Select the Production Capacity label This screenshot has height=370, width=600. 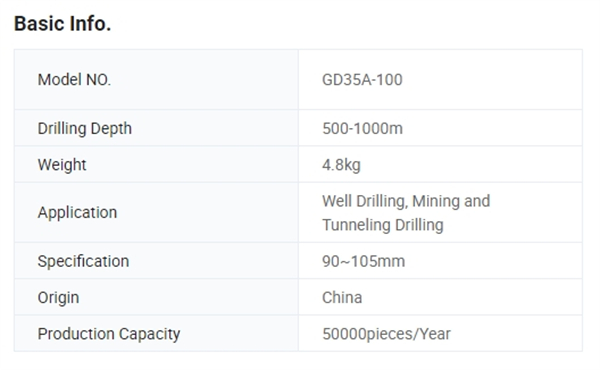[109, 334]
